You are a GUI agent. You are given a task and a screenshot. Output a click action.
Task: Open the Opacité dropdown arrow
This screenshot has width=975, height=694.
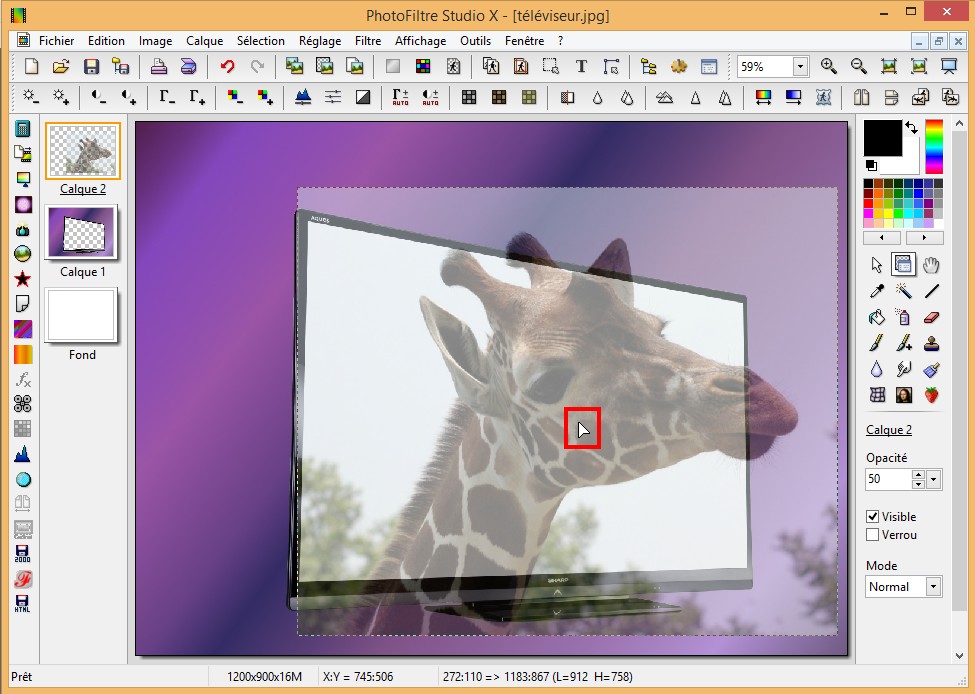933,479
